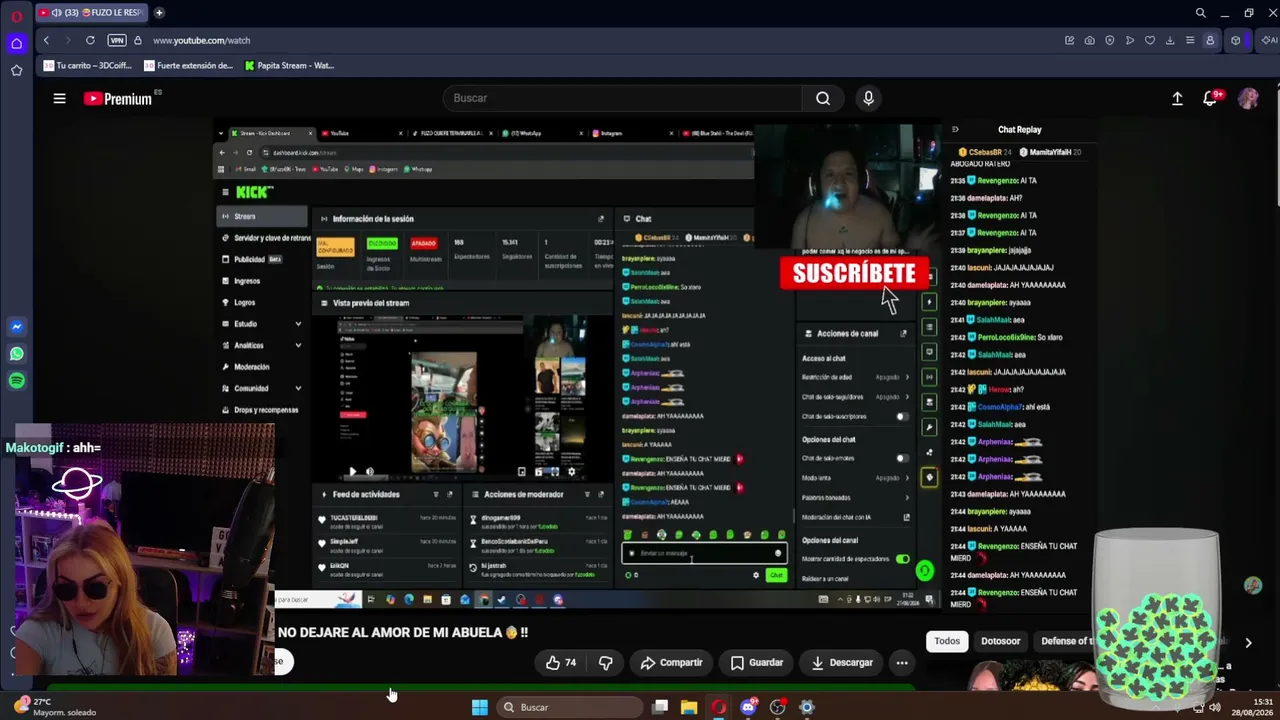Click Moderación in the Kick sidebar video
Image resolution: width=1280 pixels, height=720 pixels.
coord(252,367)
